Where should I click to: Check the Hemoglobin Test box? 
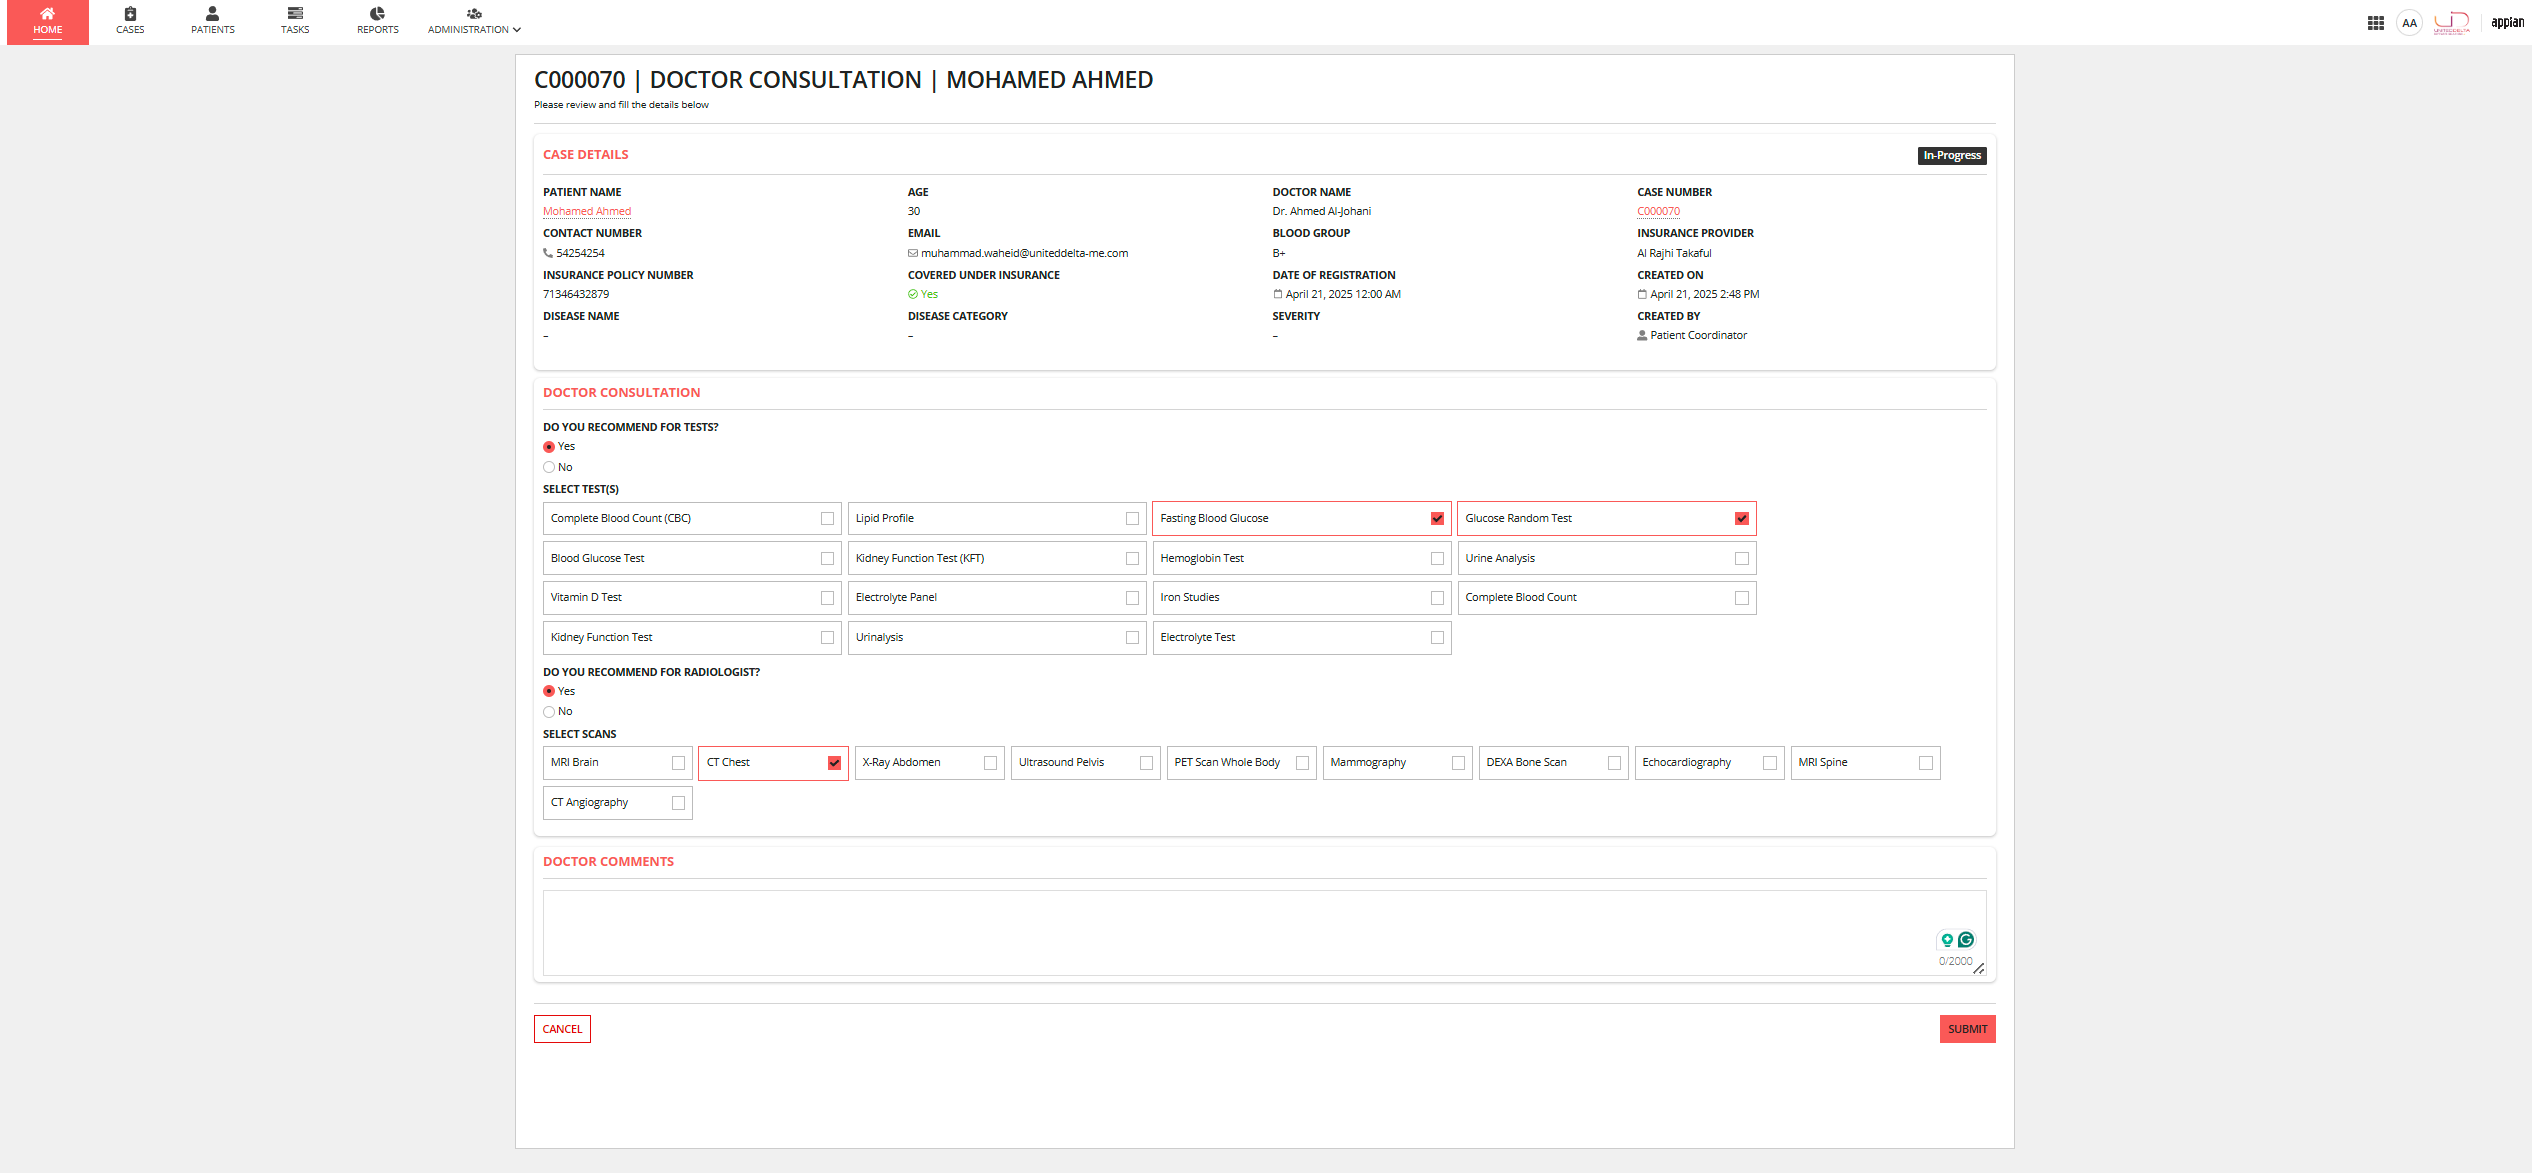[1437, 558]
